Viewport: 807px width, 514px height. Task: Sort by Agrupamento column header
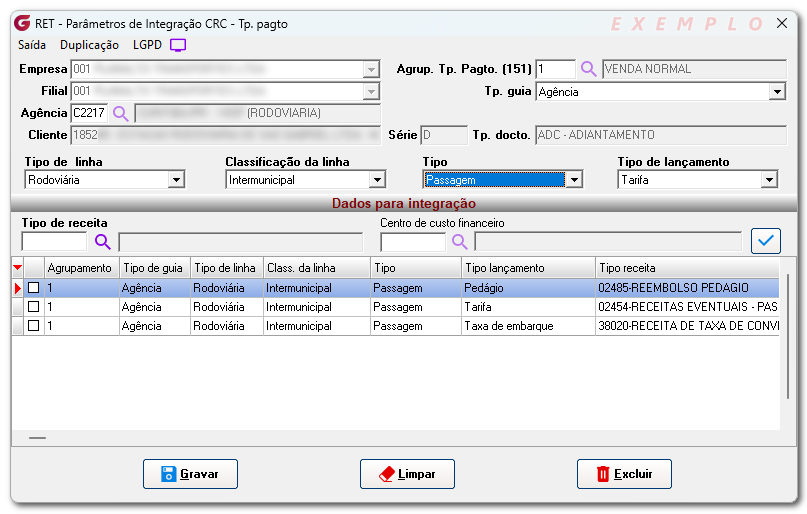tap(82, 268)
